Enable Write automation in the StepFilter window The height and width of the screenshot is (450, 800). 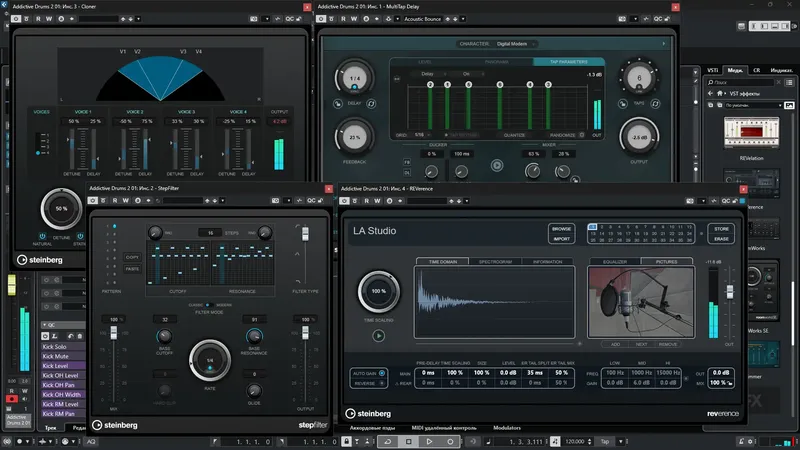126,201
